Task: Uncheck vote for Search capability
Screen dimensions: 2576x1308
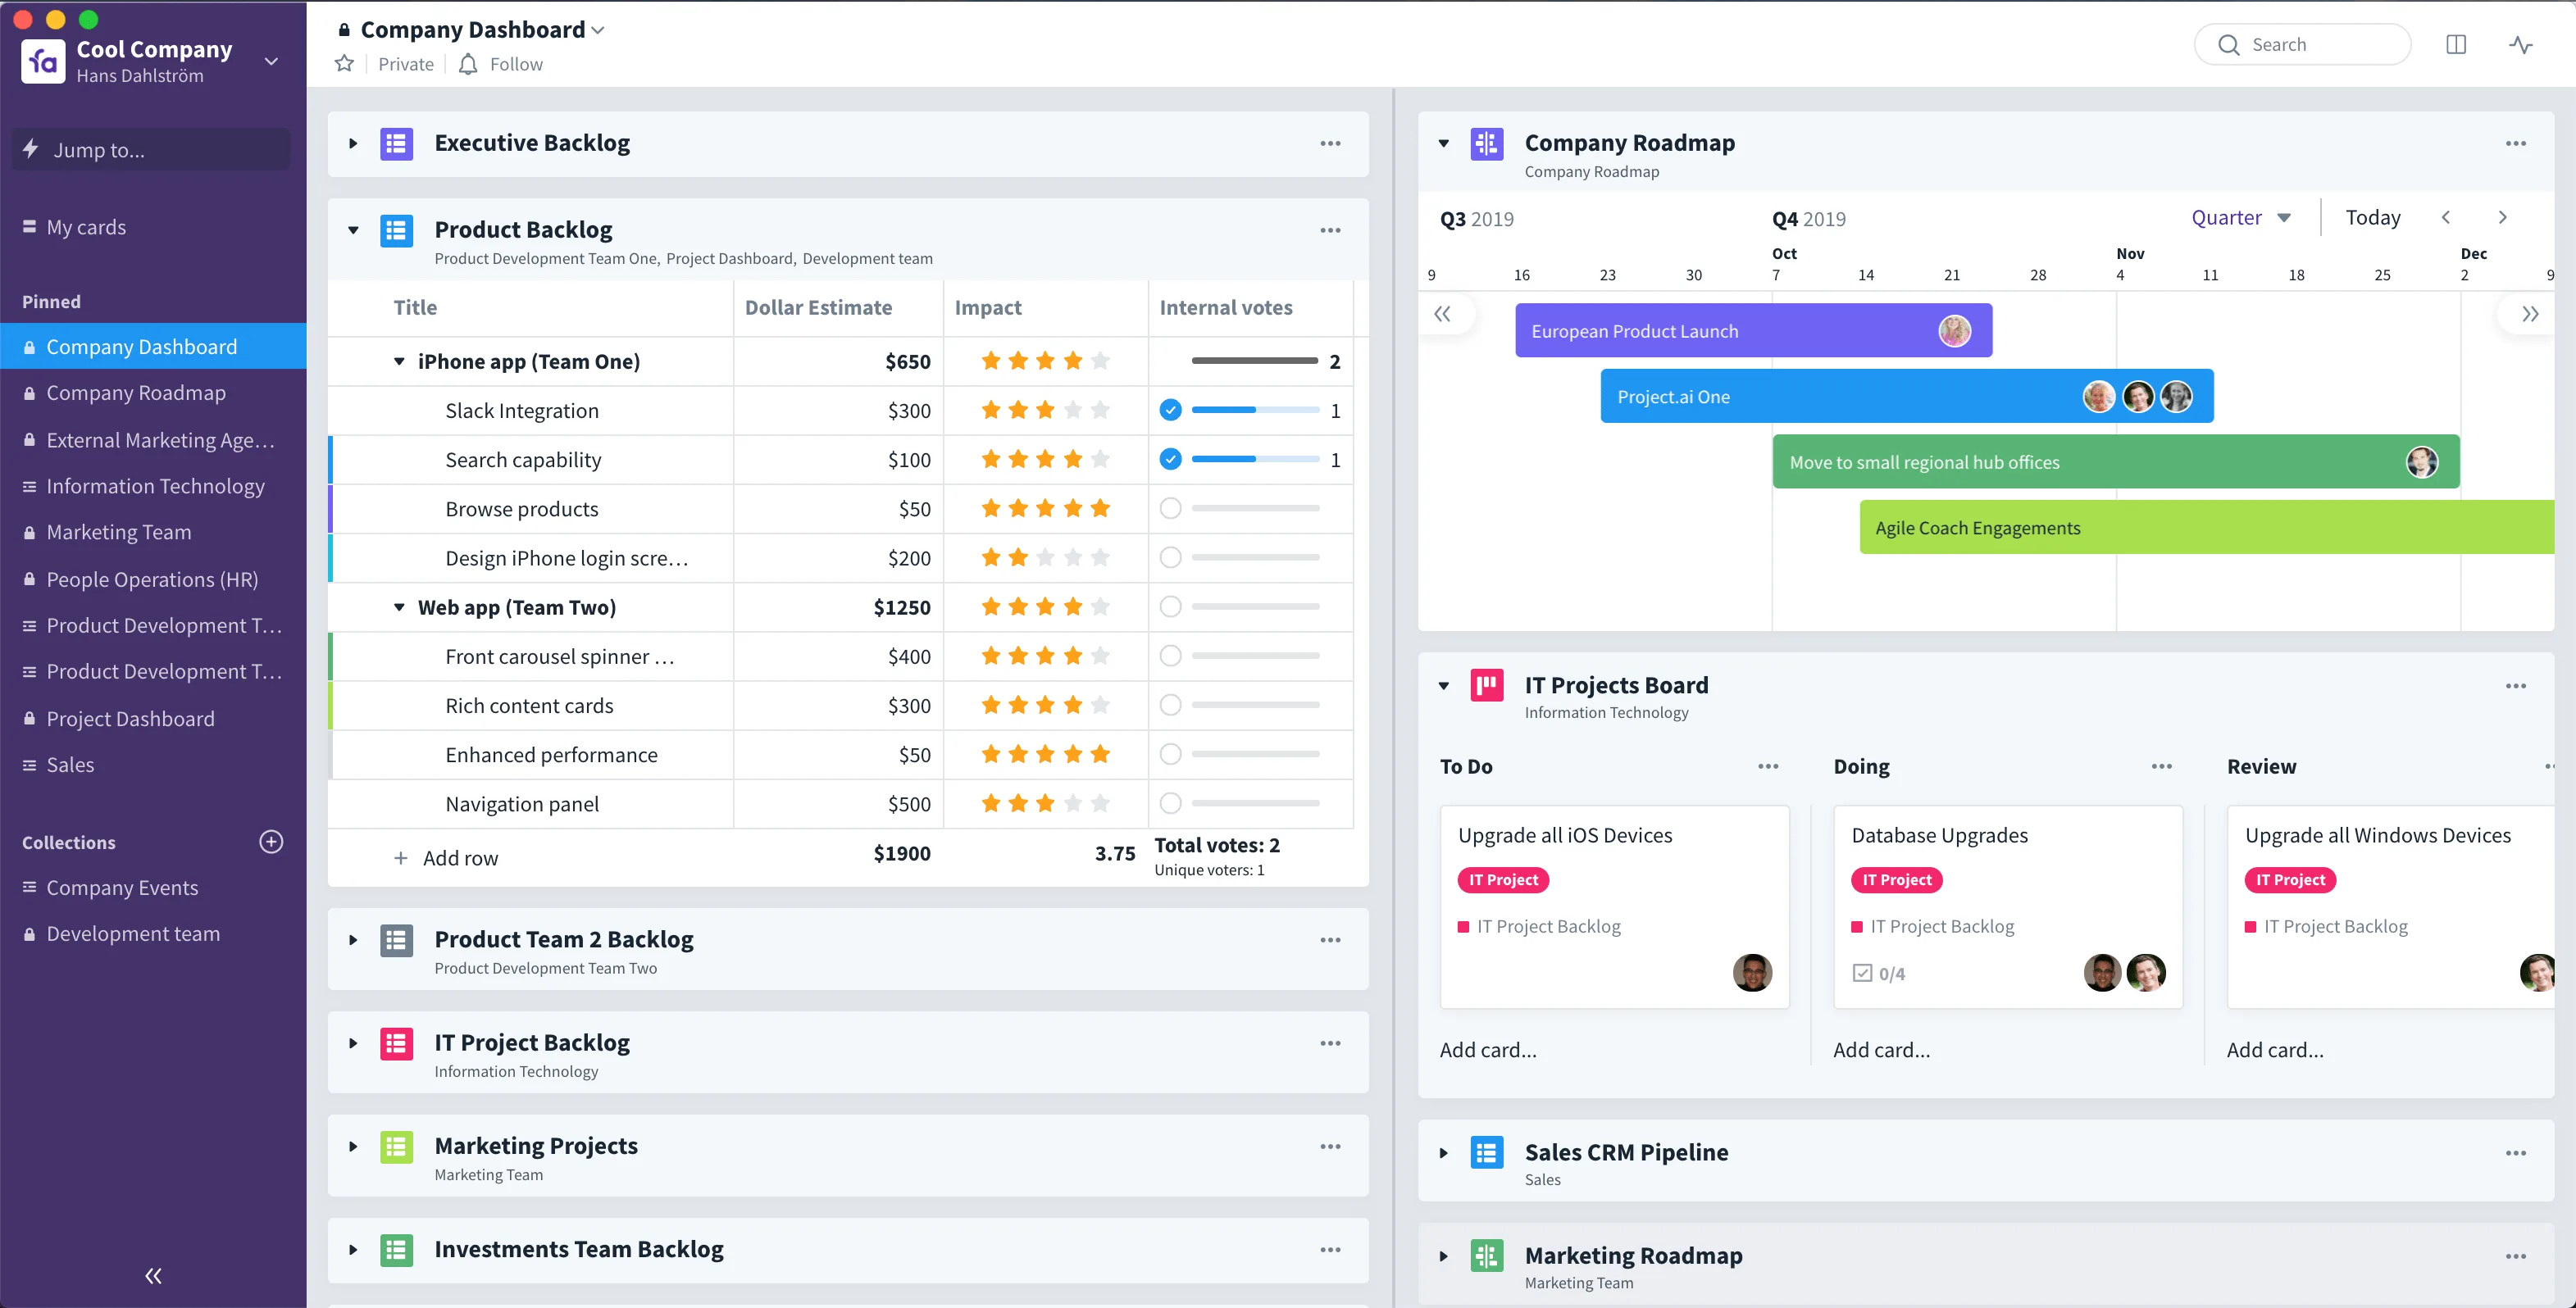Action: [x=1170, y=459]
